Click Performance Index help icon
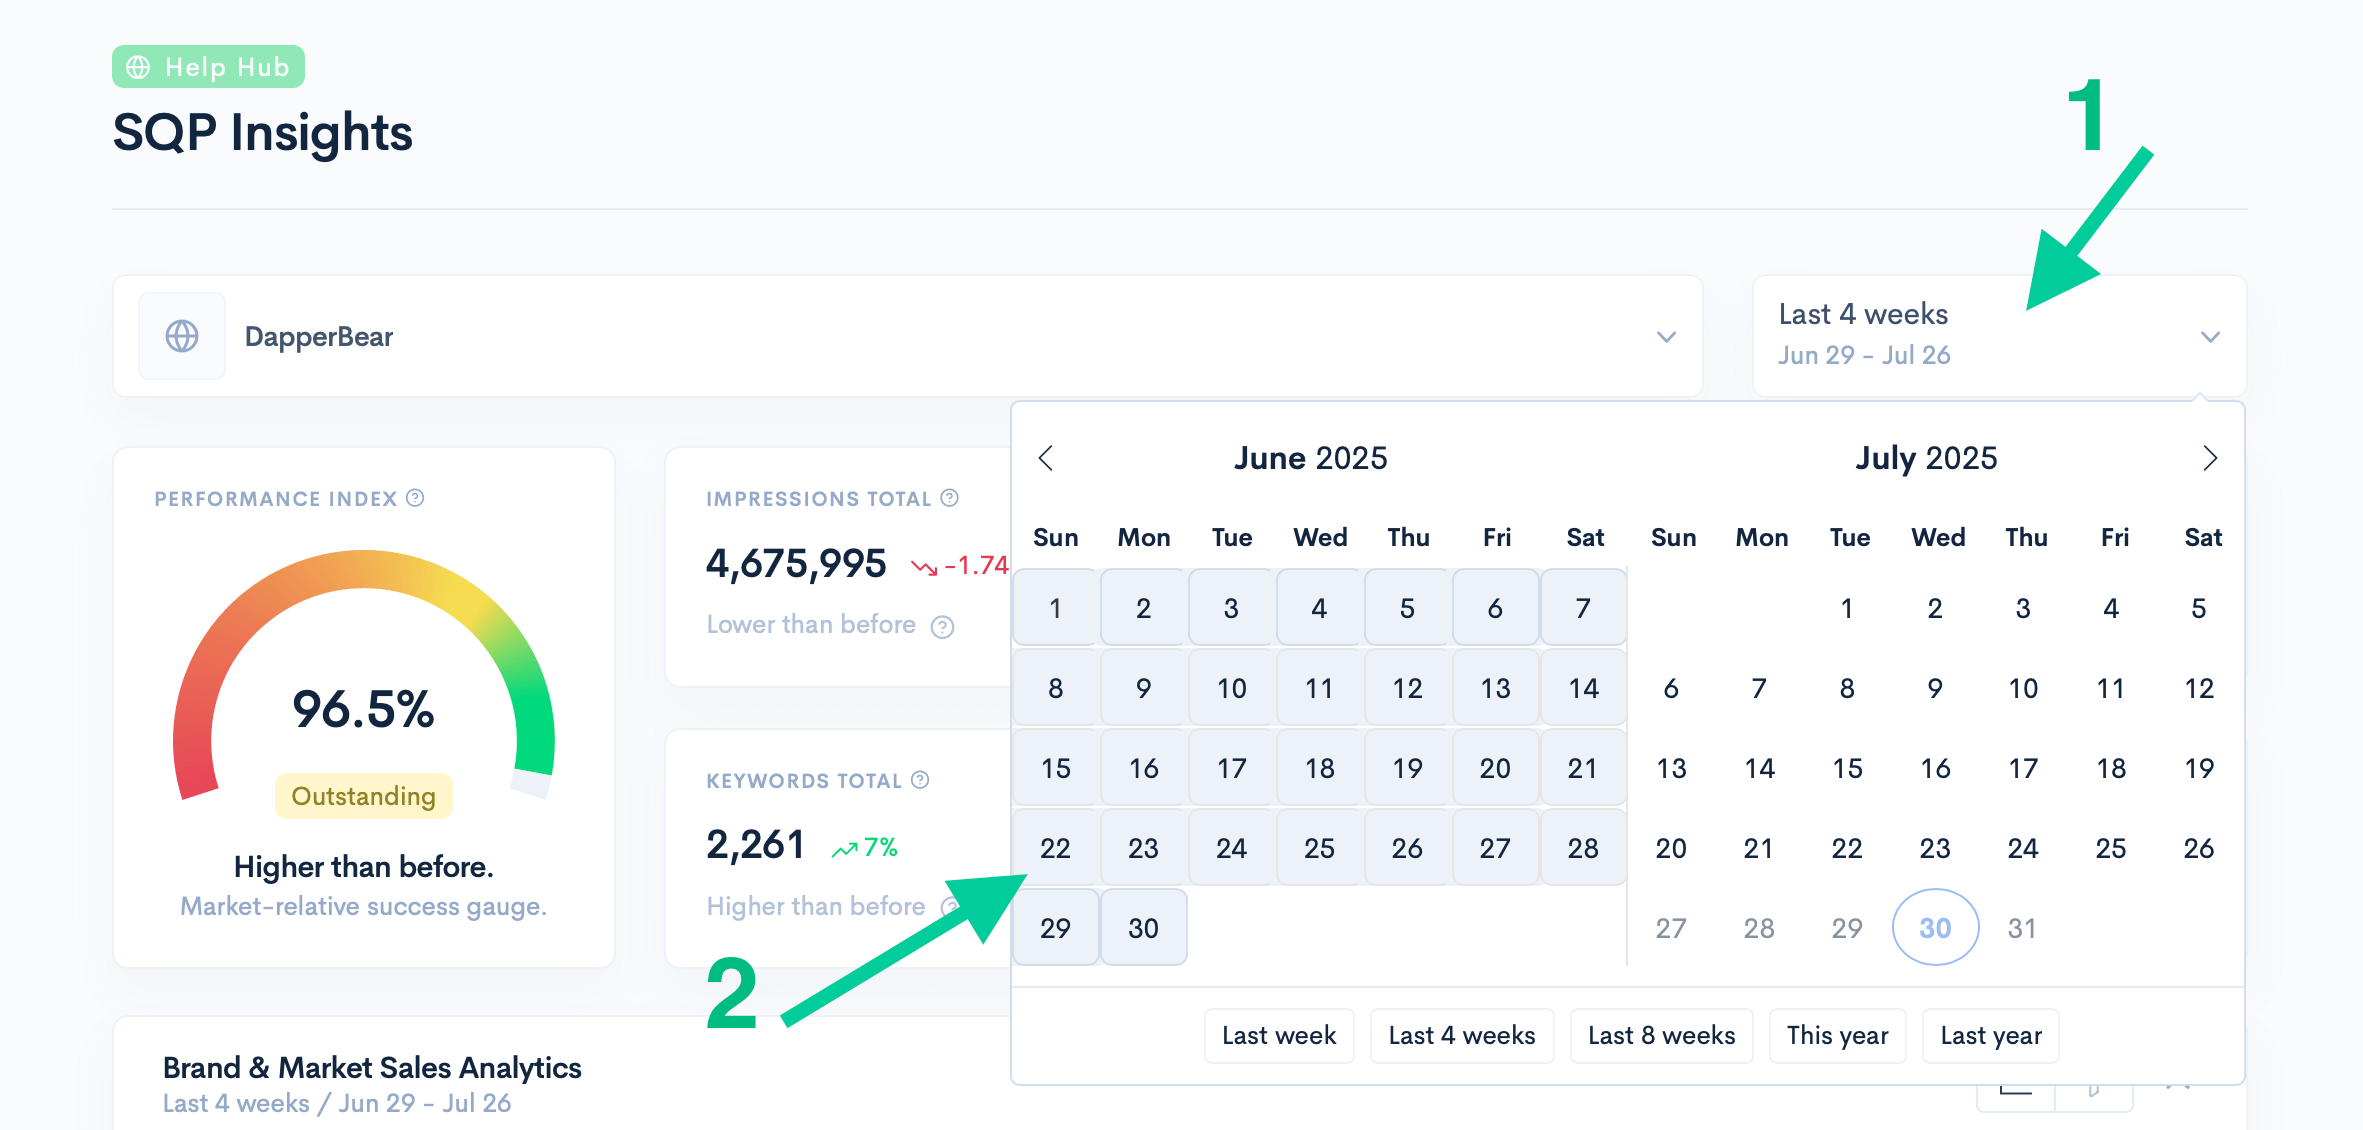This screenshot has height=1130, width=2363. click(x=415, y=498)
